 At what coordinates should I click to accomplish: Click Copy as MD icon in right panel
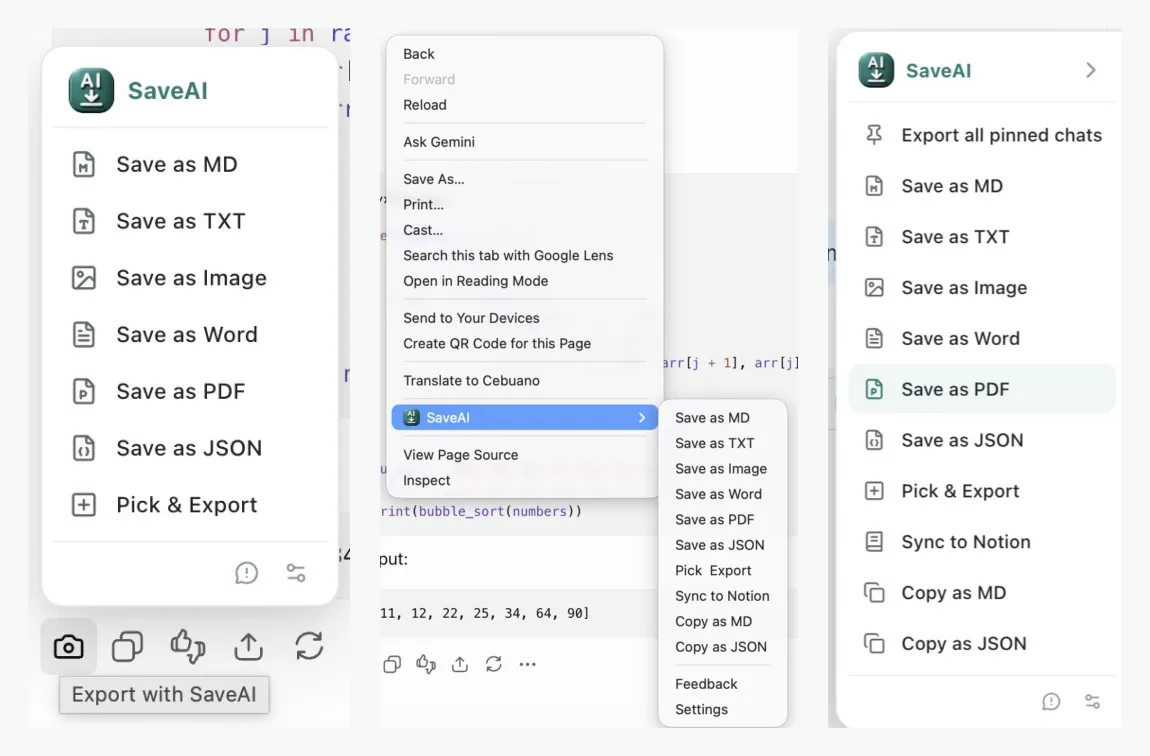pos(874,592)
